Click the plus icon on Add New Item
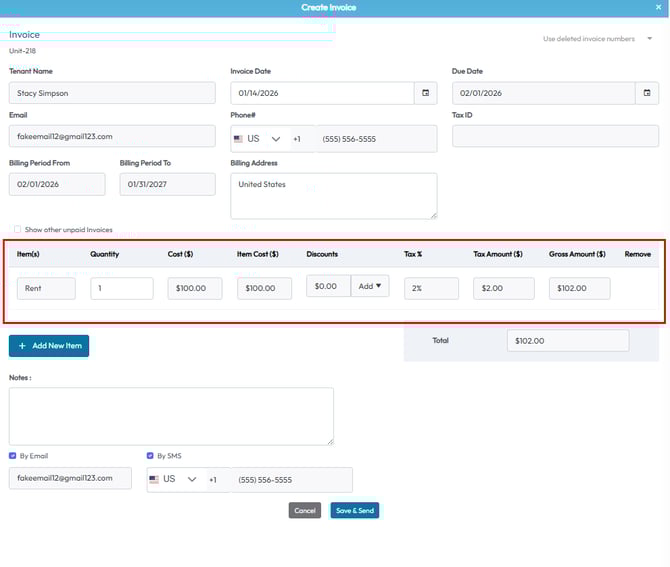670x567 pixels. [x=22, y=346]
